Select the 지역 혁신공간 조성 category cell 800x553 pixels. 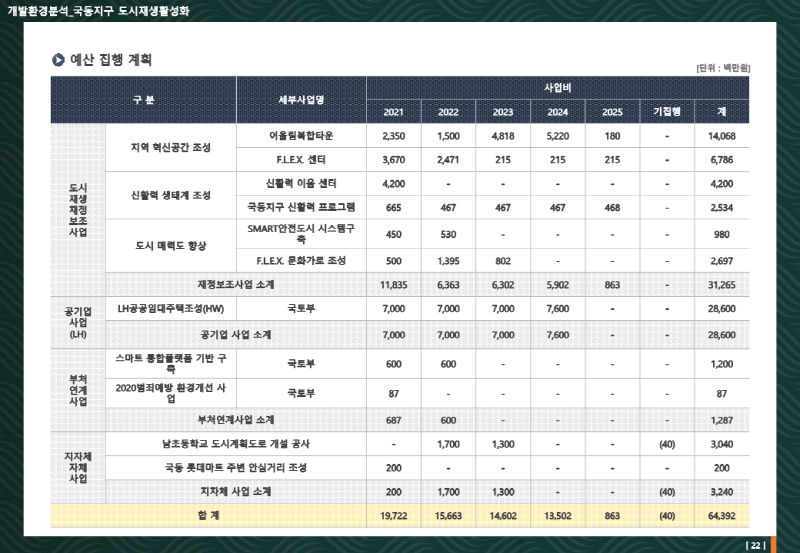click(171, 147)
